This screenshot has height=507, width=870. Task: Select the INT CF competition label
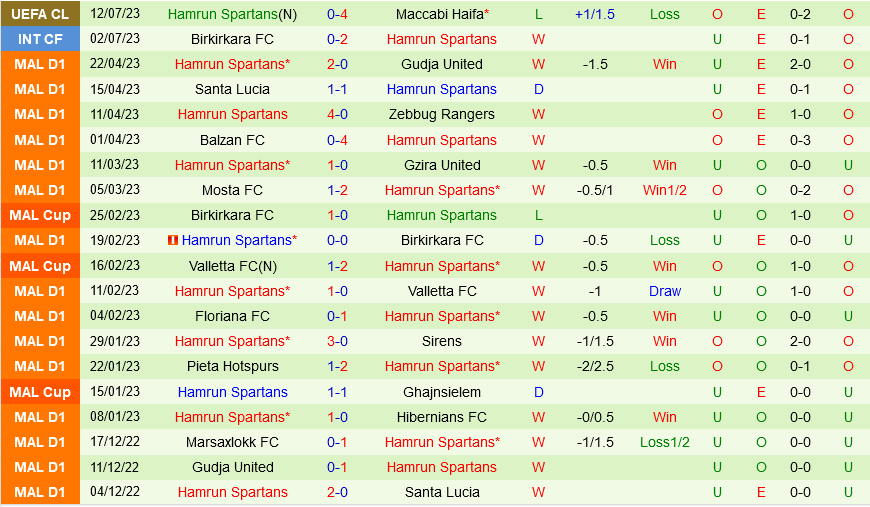(40, 39)
